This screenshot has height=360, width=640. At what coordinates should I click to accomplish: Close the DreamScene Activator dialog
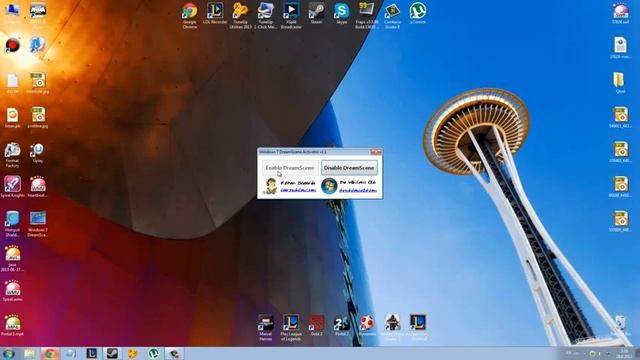point(376,152)
